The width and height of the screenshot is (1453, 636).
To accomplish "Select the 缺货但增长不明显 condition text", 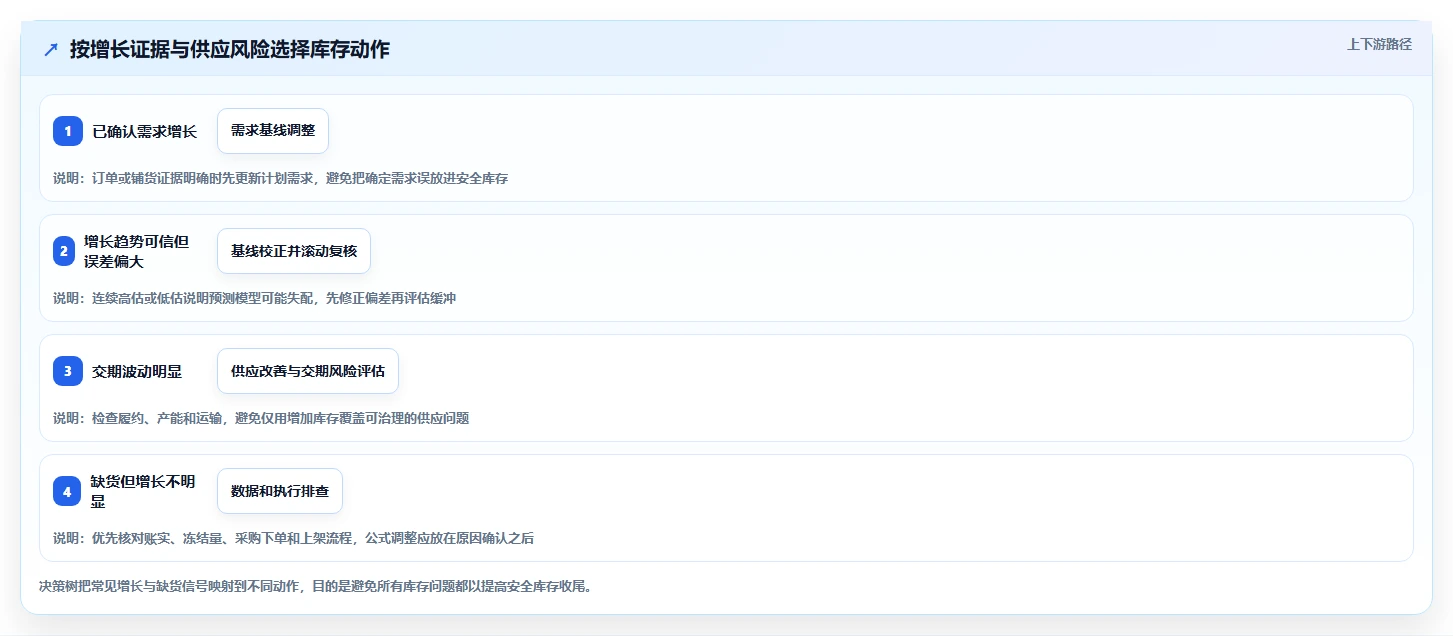I will tap(143, 491).
